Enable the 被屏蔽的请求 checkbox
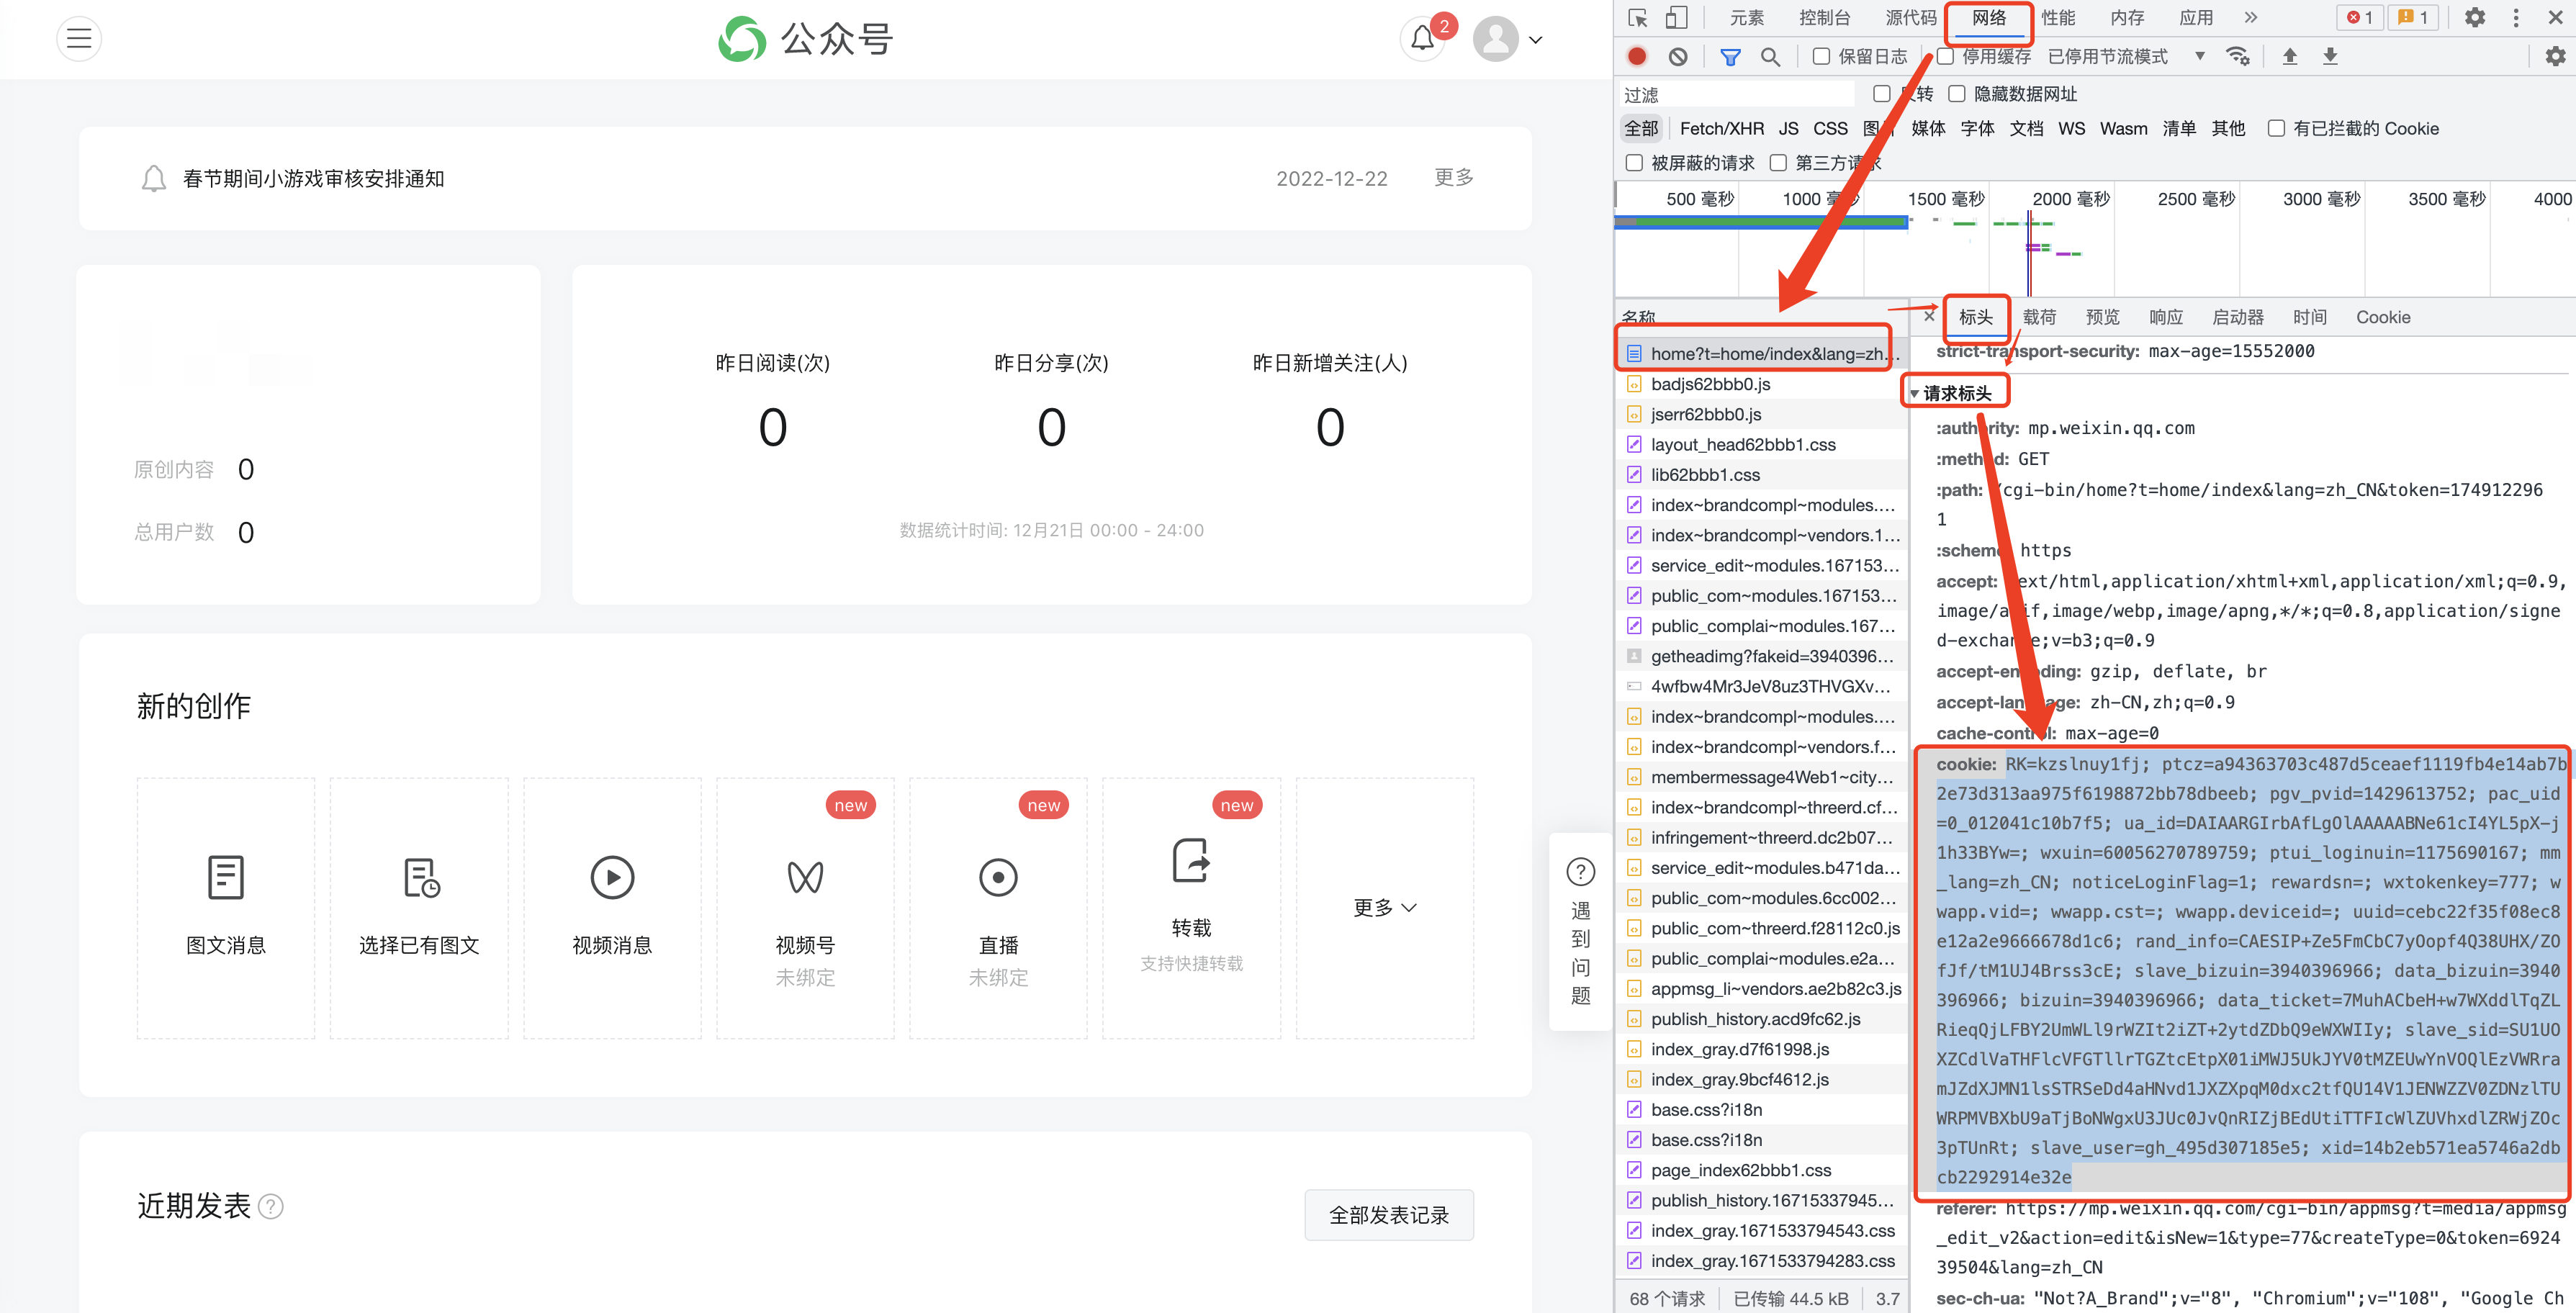Screen dimensions: 2576x1313 [1634, 162]
